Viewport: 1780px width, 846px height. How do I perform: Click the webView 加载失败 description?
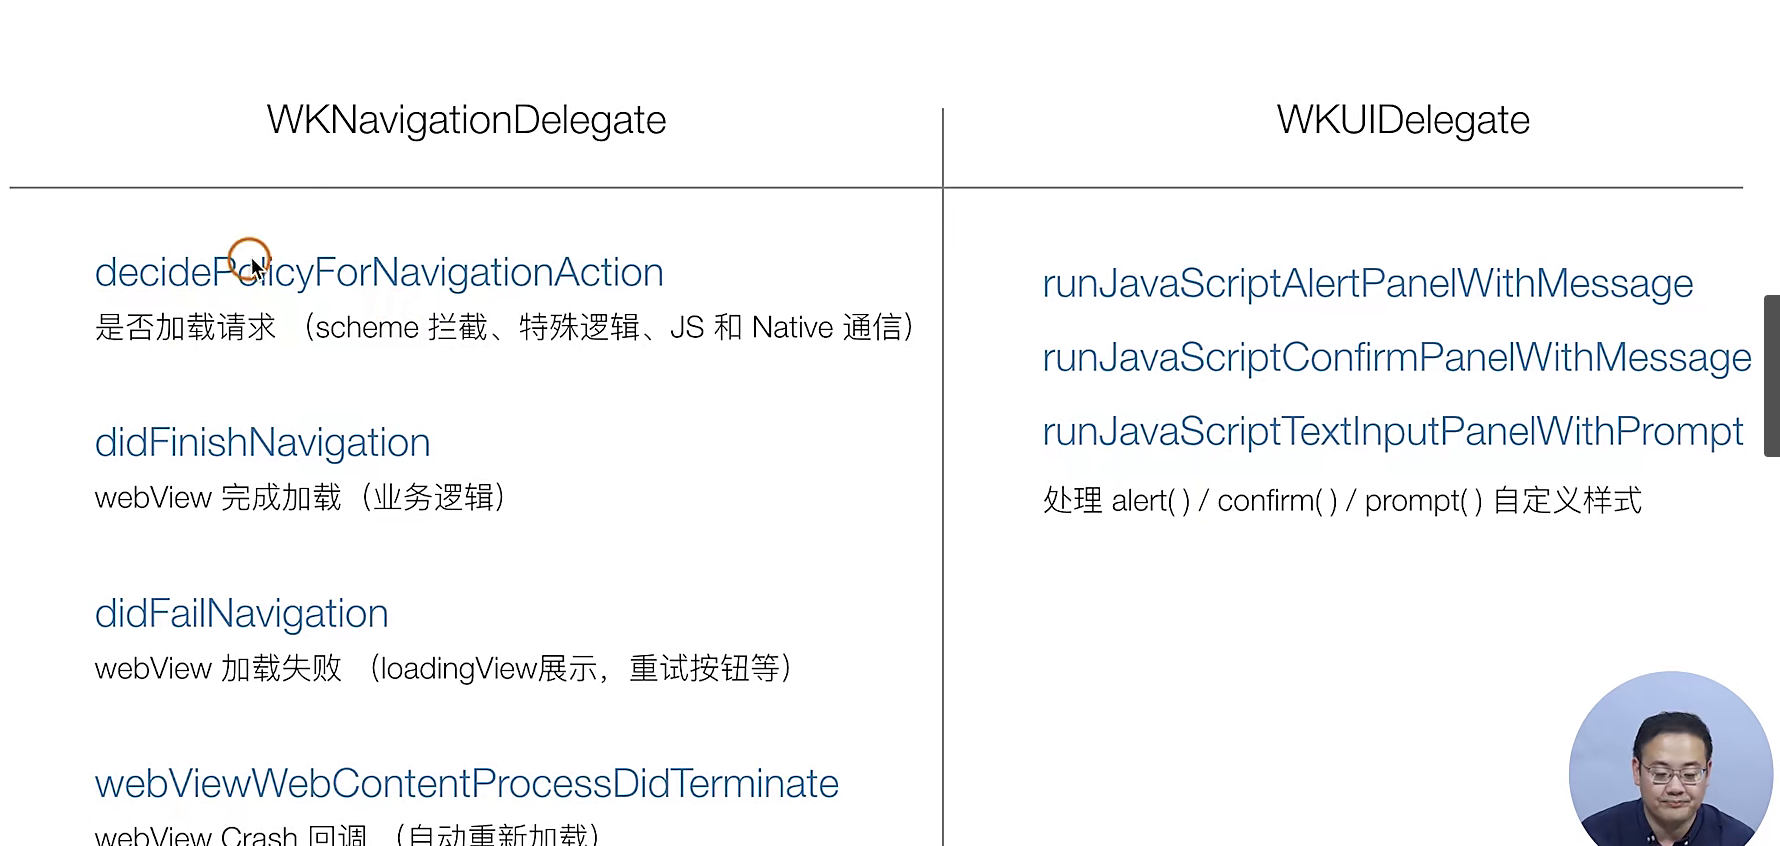pyautogui.click(x=443, y=668)
